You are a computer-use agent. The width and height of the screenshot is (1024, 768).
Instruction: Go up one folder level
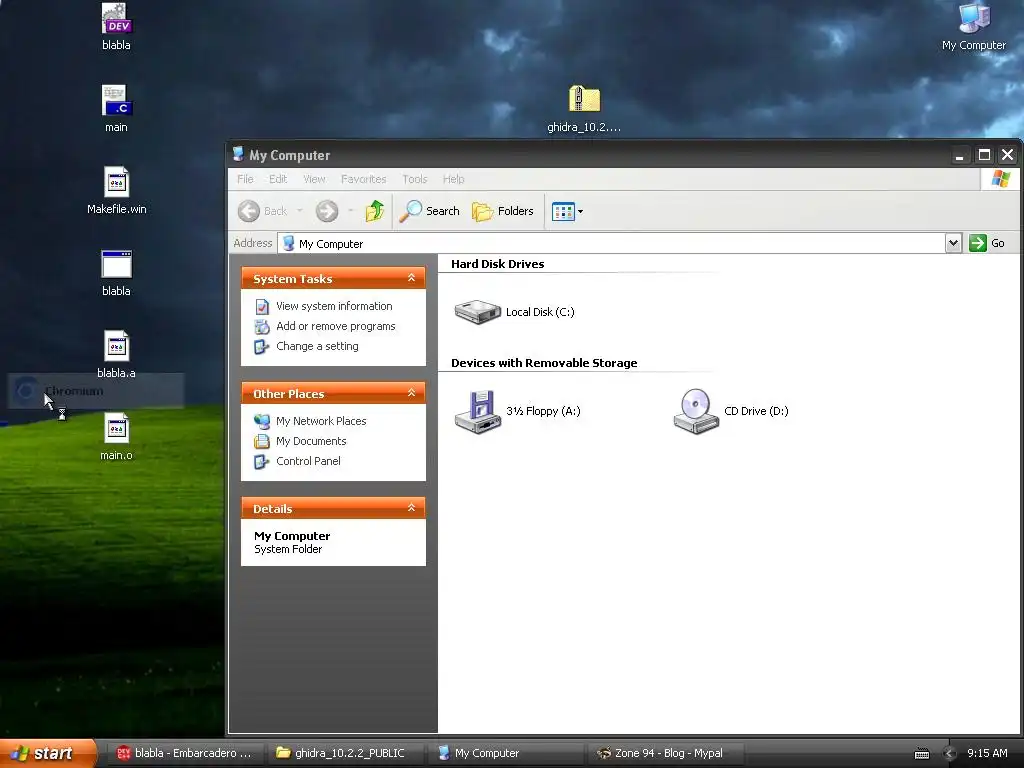pos(374,211)
